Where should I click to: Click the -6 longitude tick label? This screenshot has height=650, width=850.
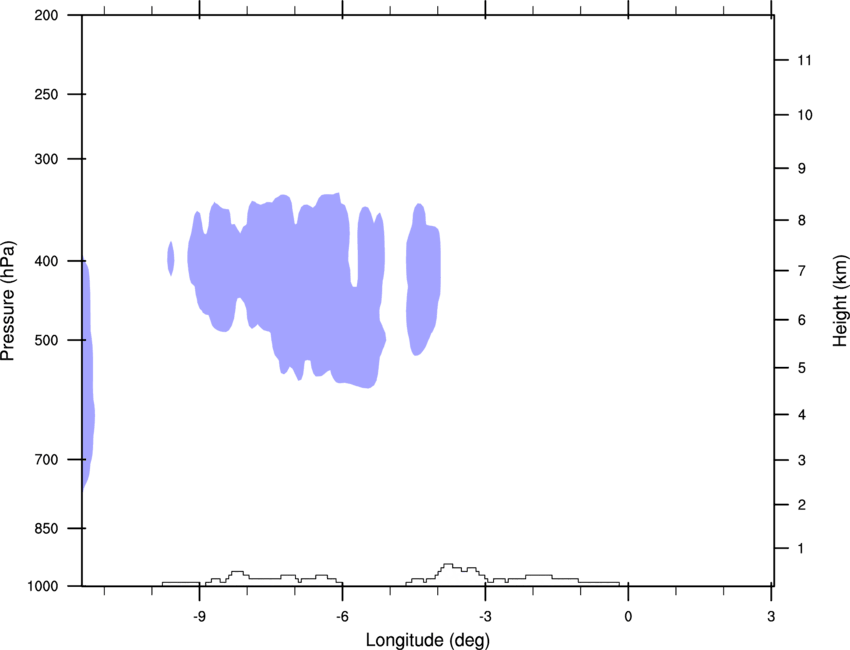(342, 616)
